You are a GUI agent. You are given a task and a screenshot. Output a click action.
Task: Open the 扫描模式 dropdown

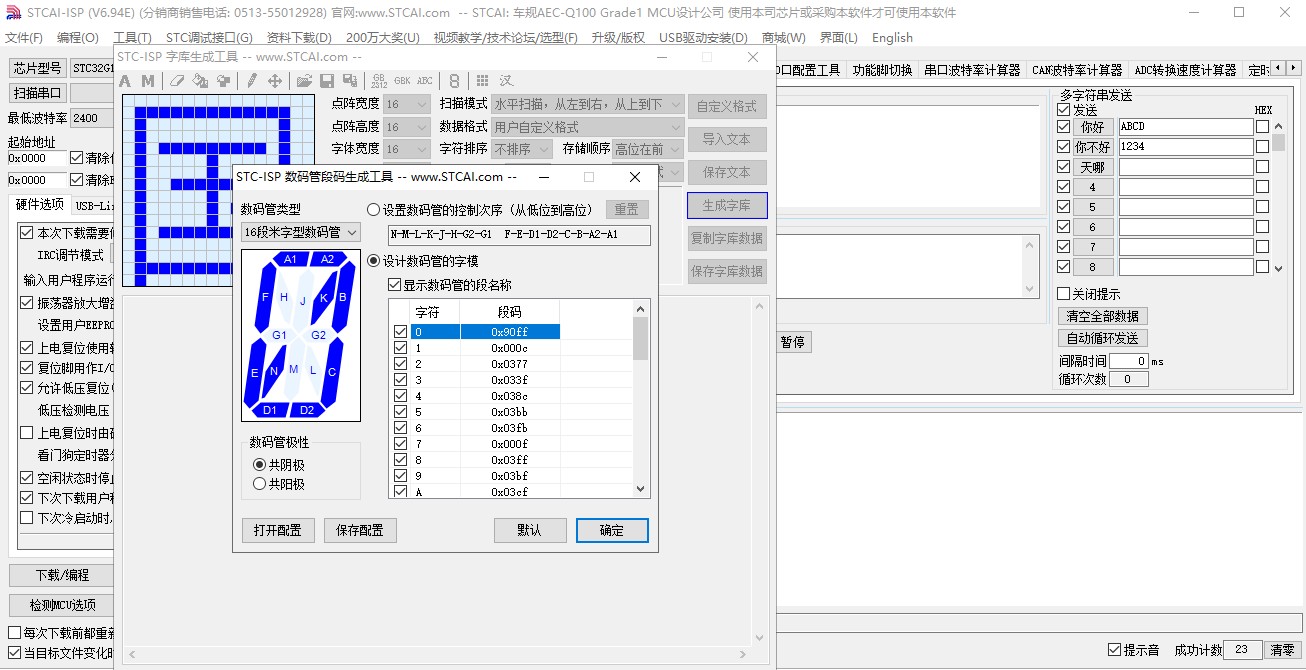point(588,104)
